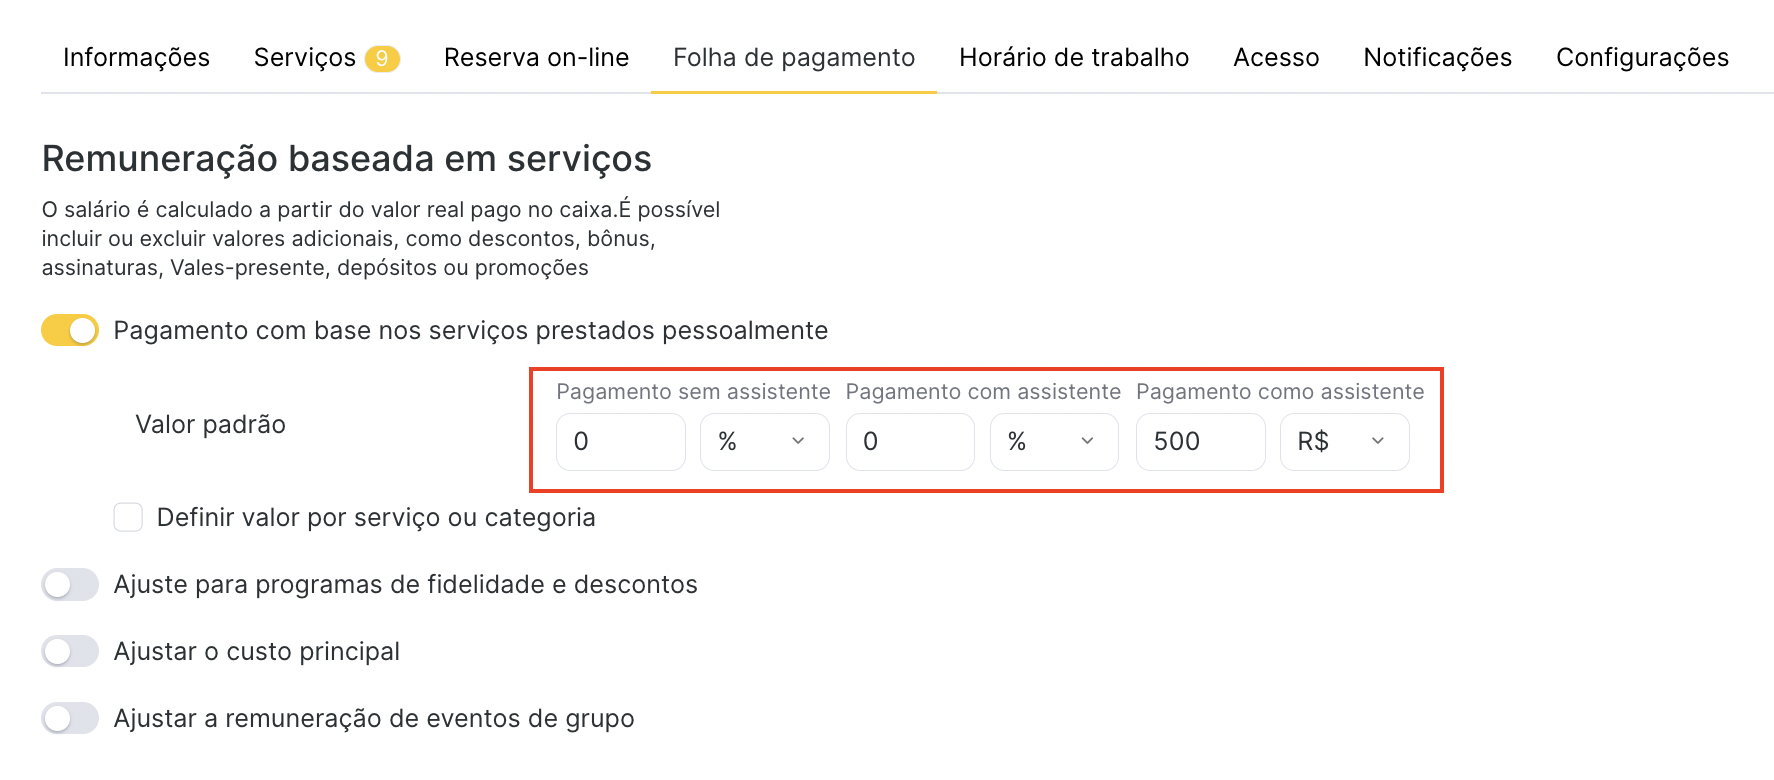The width and height of the screenshot is (1774, 780).
Task: Click Pagamento com assistente value field
Action: click(909, 441)
